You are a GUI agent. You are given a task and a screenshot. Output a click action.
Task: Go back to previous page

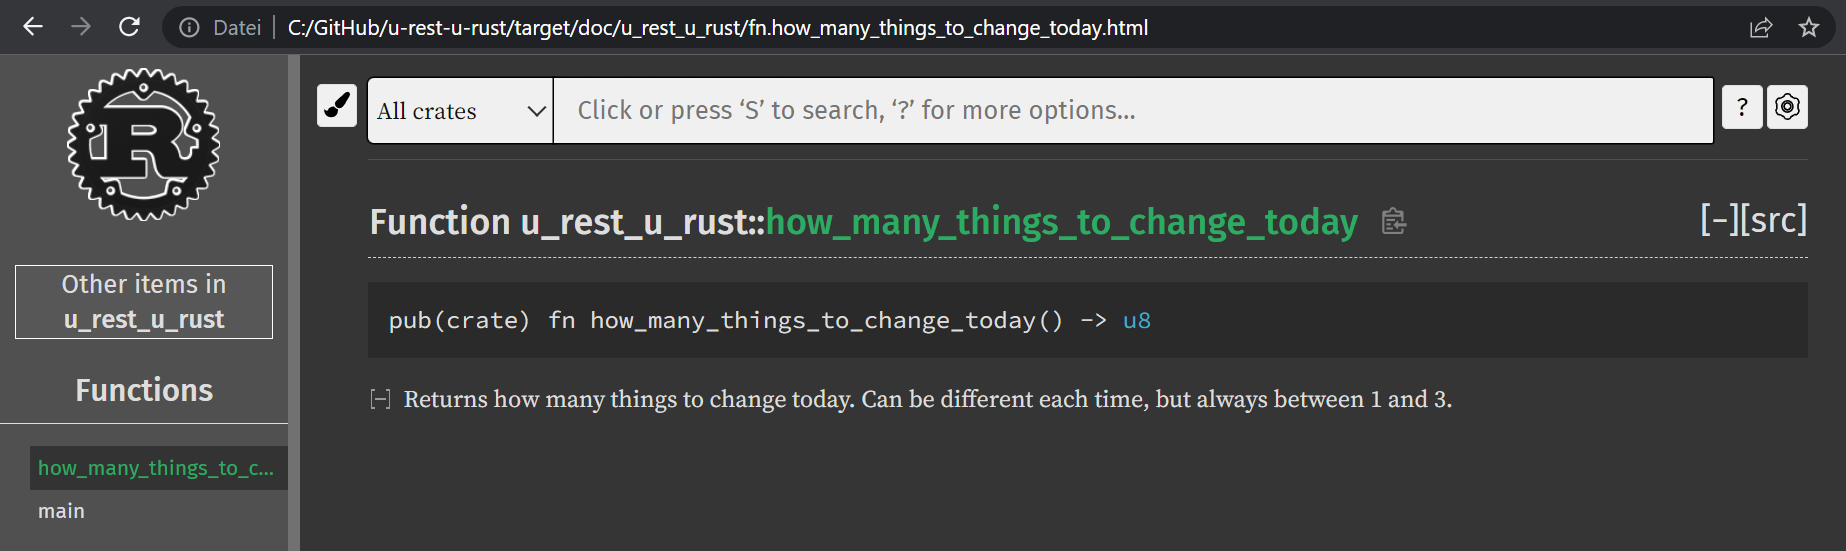[33, 27]
